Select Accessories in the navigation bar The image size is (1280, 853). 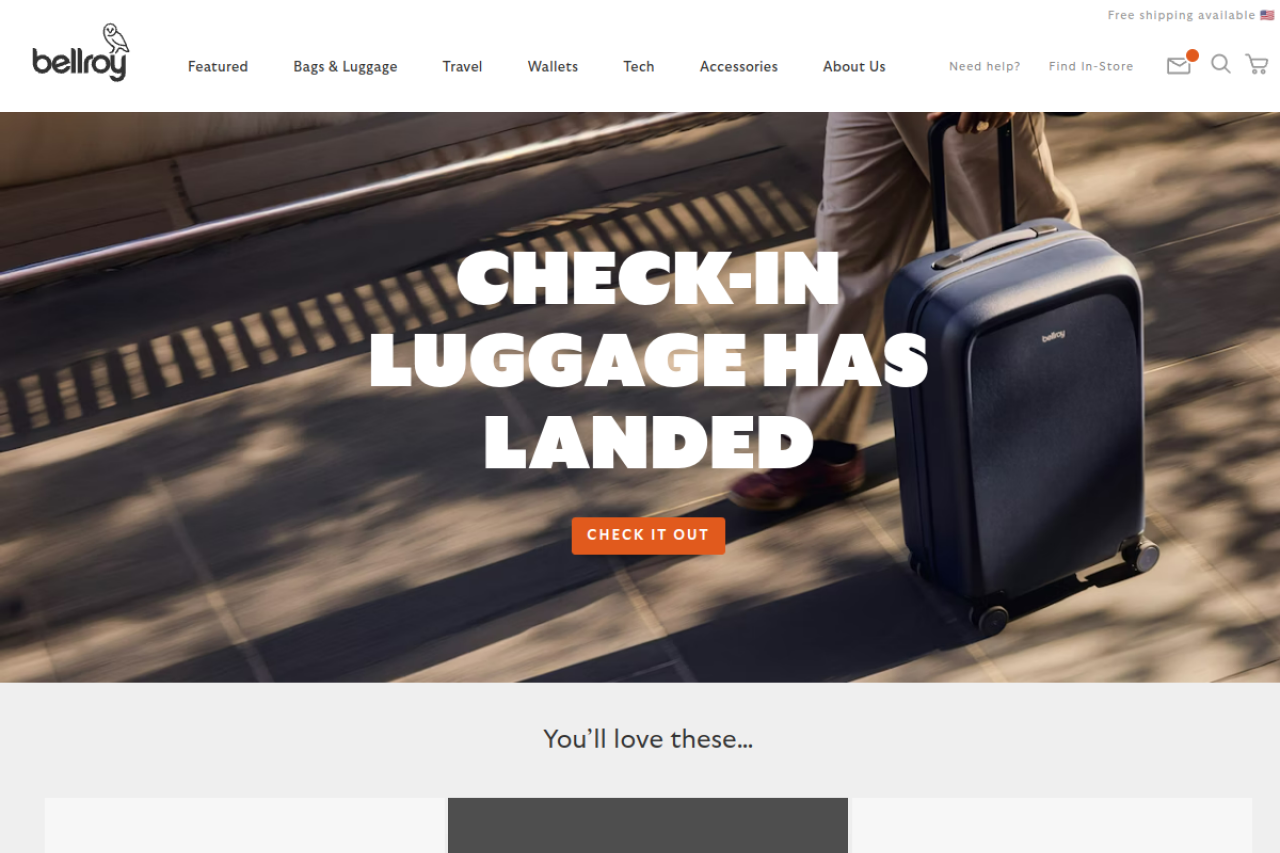point(739,67)
